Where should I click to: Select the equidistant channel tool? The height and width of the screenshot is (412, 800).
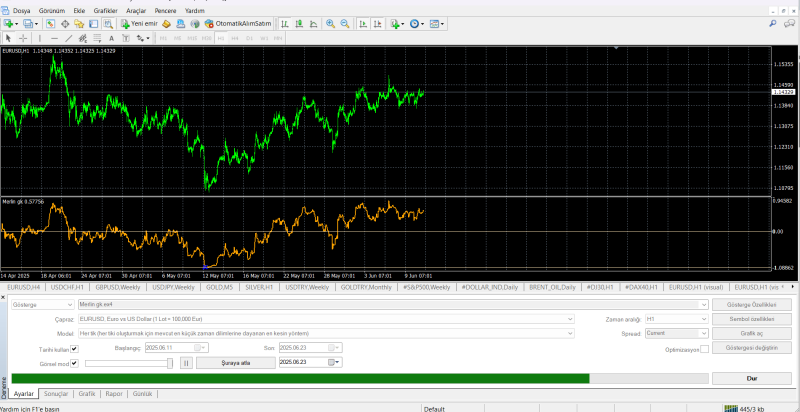[83, 38]
